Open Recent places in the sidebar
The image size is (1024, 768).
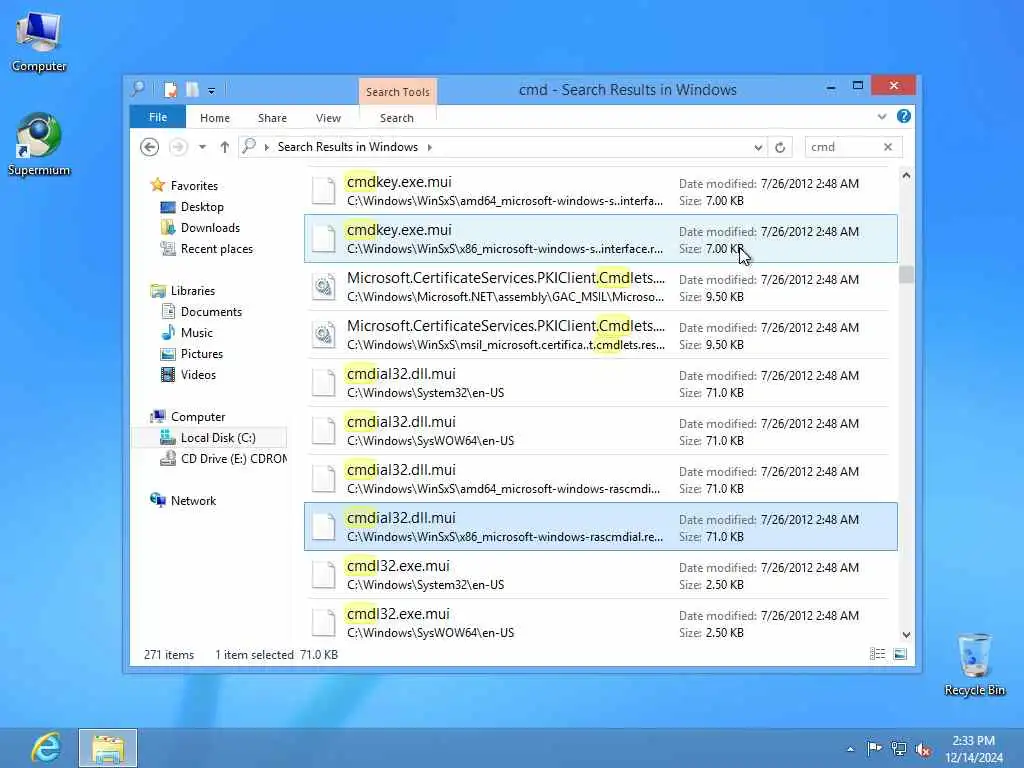point(216,249)
